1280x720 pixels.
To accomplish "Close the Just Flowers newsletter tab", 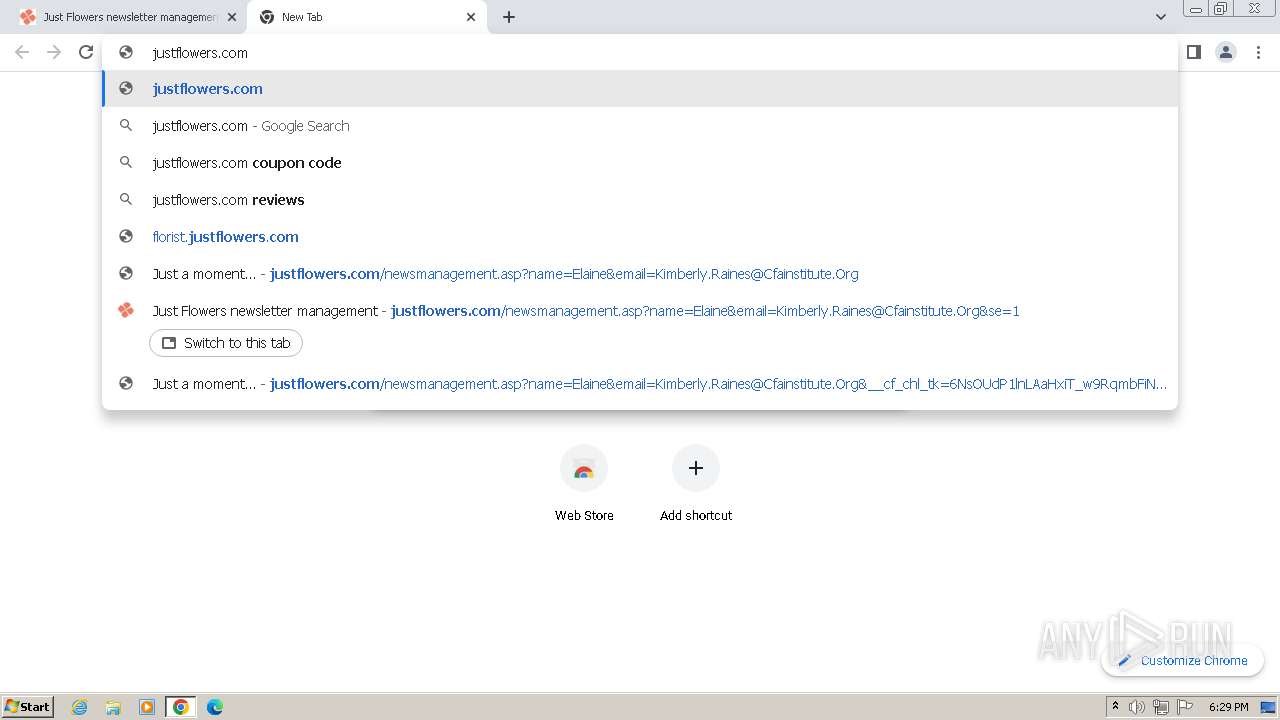I will pyautogui.click(x=232, y=17).
